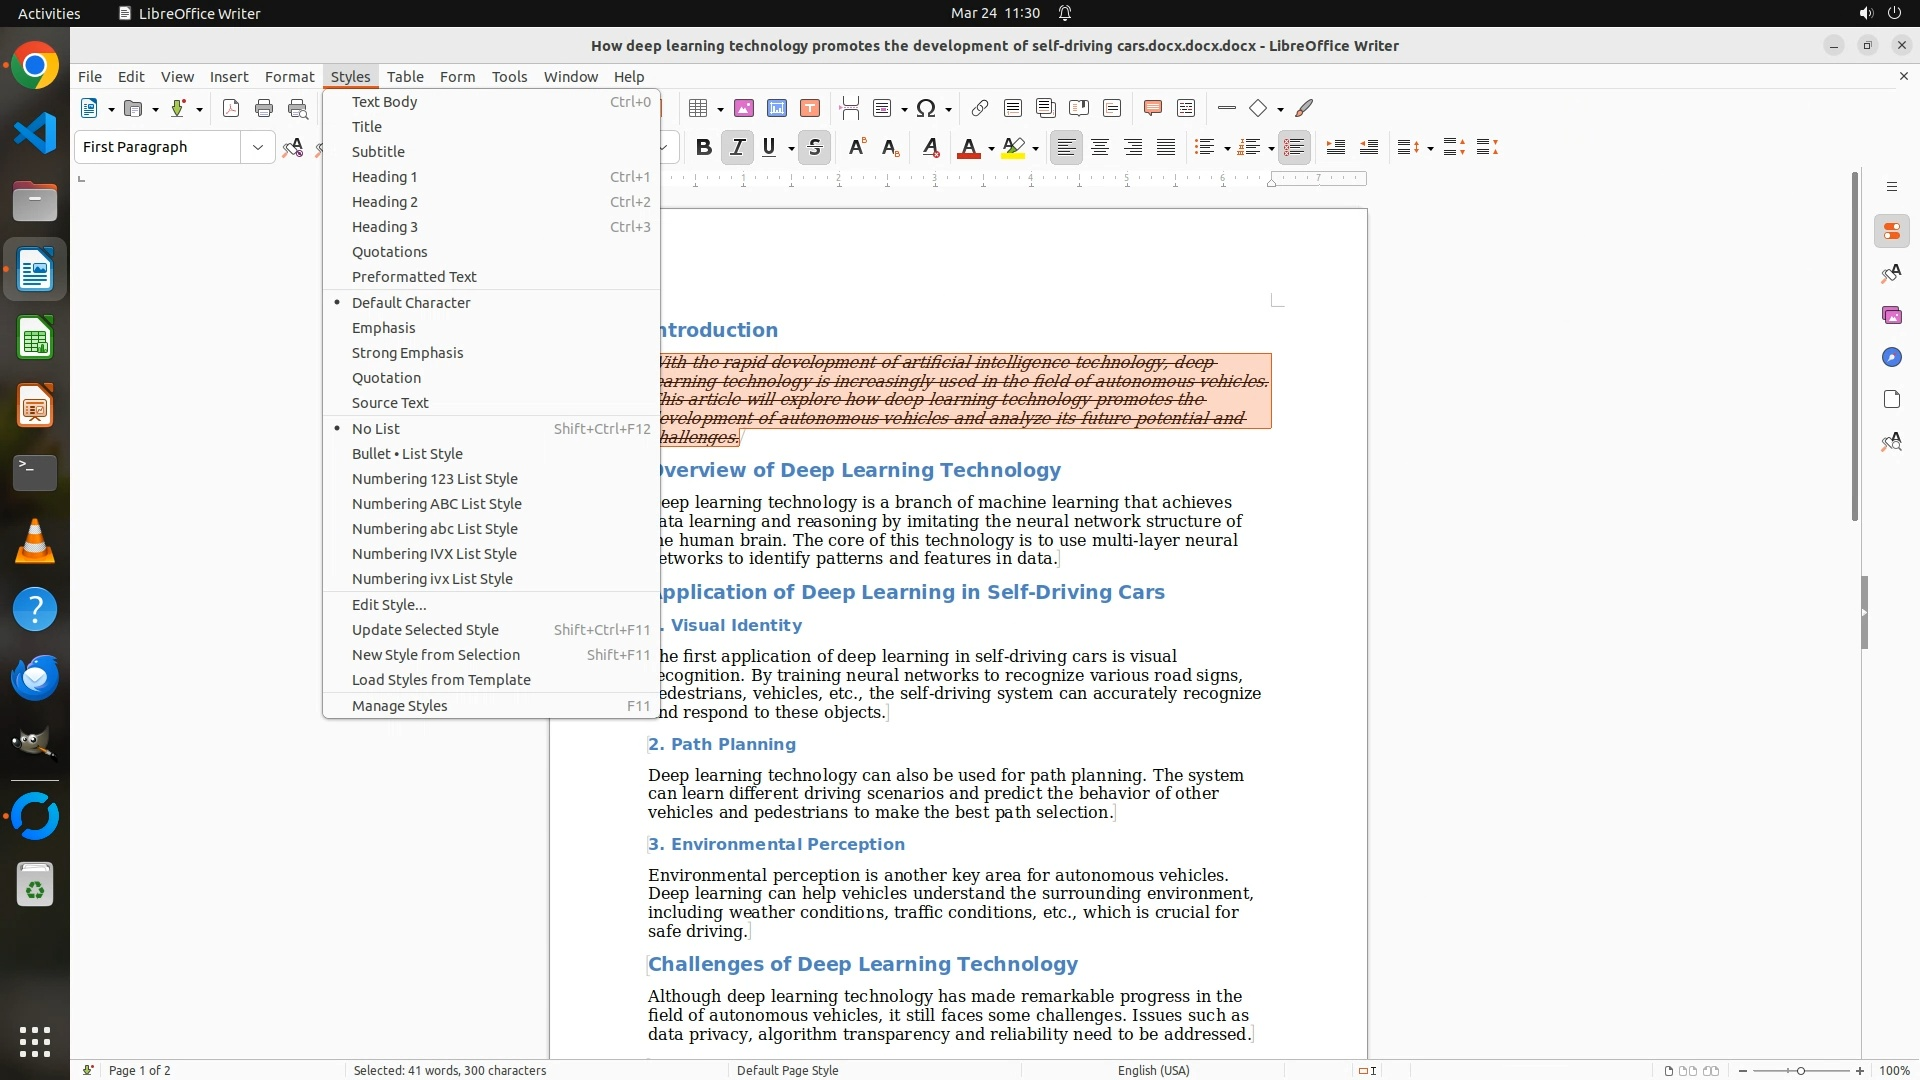Click the Insert Page Break icon
Viewport: 1920px width, 1080px height.
point(849,108)
